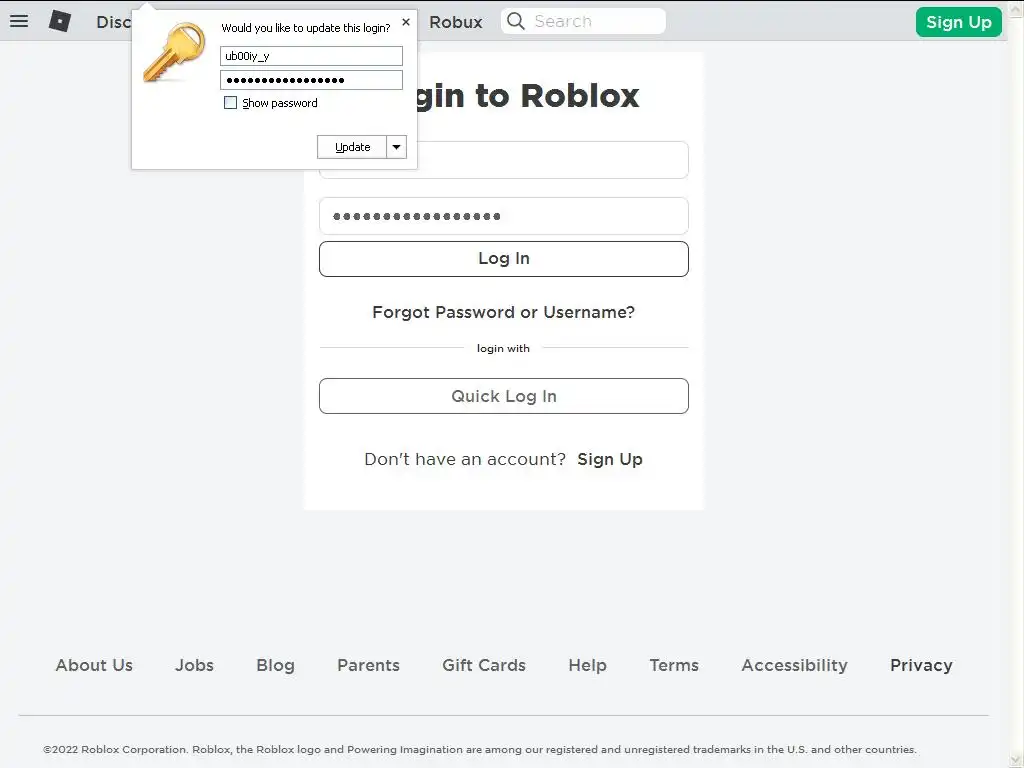
Task: Click the popup password field
Action: pos(312,80)
